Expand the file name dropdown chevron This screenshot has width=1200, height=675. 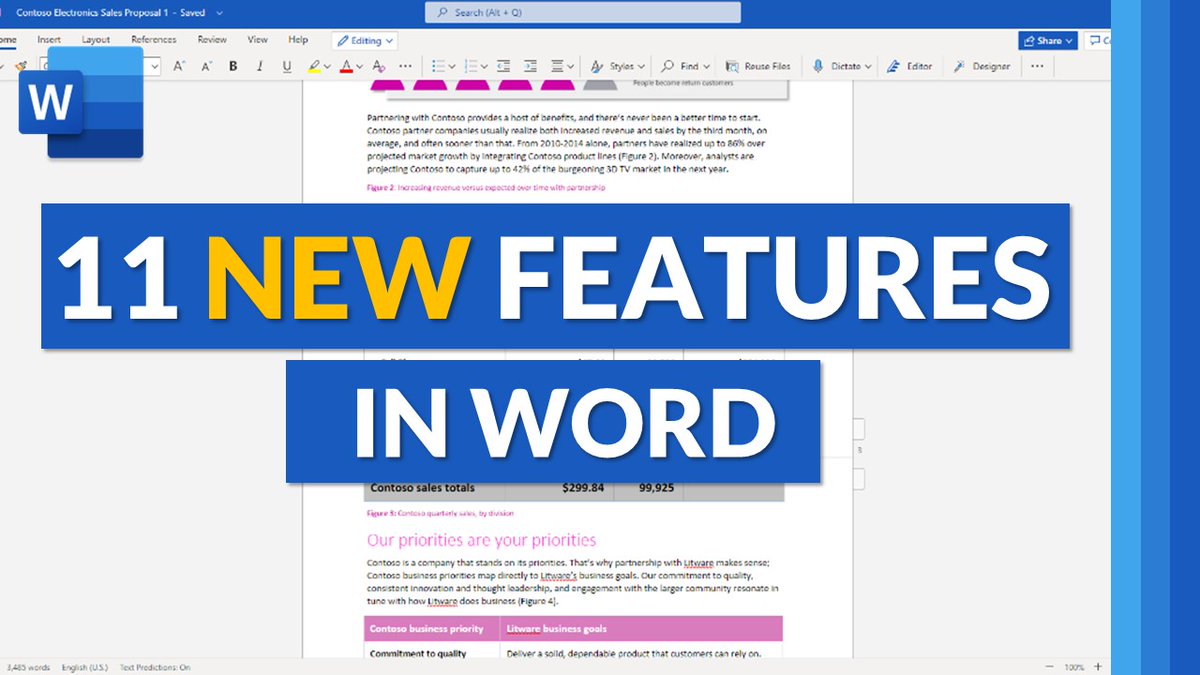coord(219,13)
